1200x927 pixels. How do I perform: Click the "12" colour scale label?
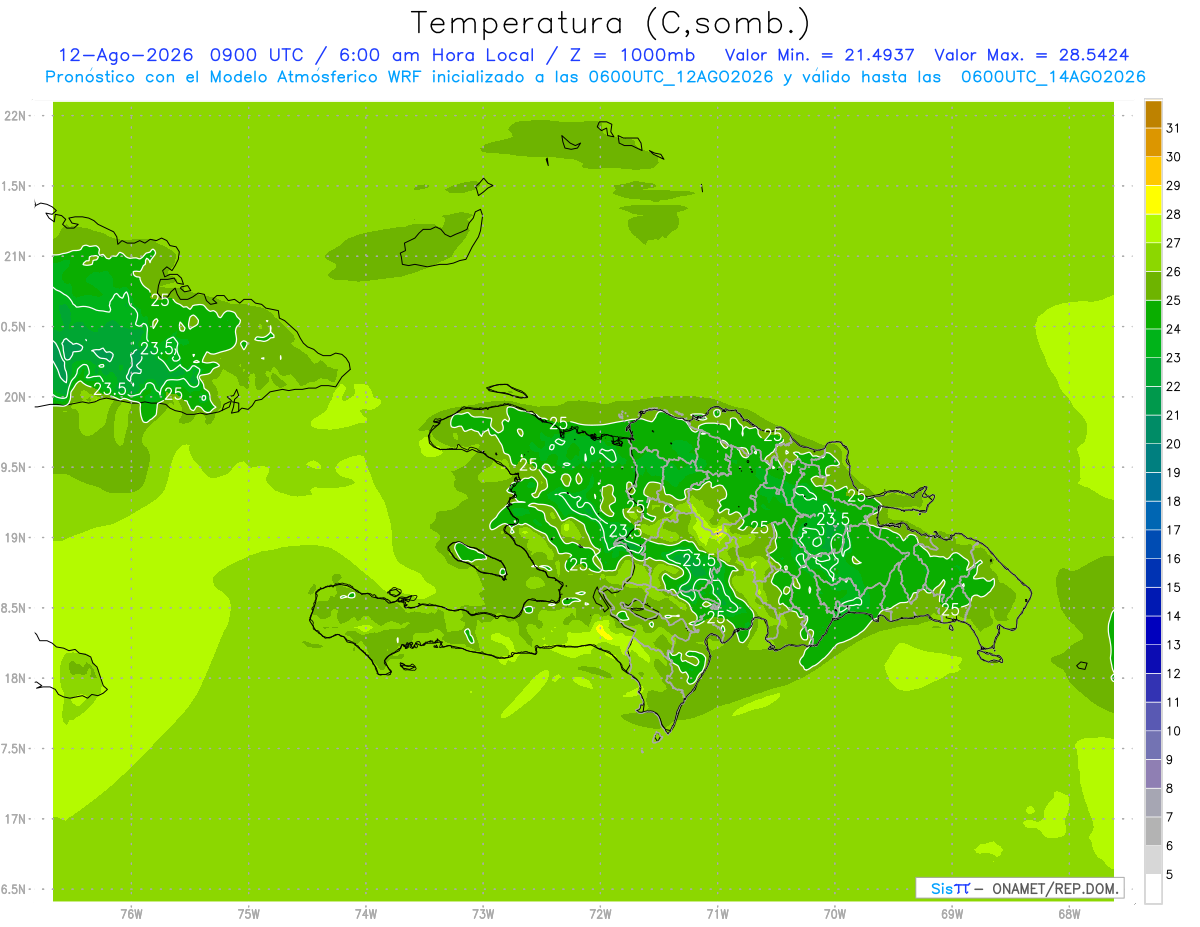coord(1174,673)
